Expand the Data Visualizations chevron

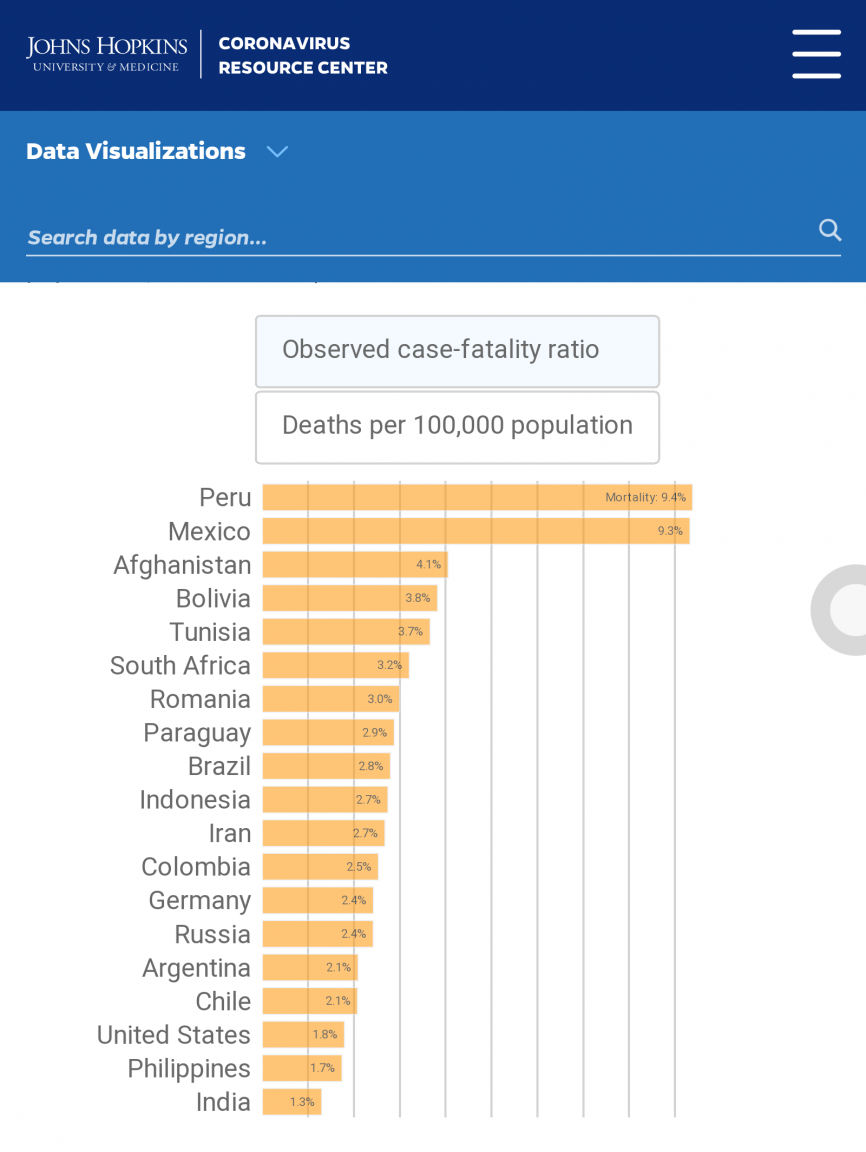(x=277, y=152)
